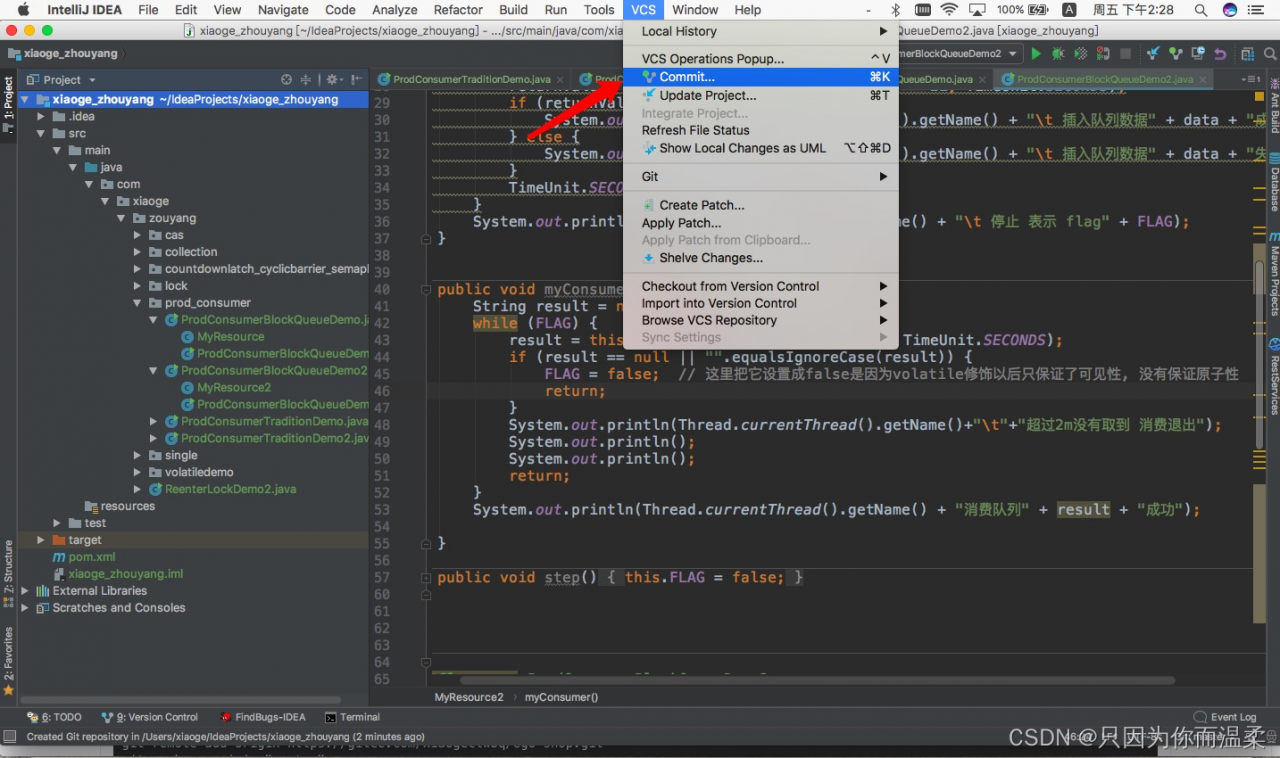Open Project Structure icon in toolbar

click(x=1248, y=54)
